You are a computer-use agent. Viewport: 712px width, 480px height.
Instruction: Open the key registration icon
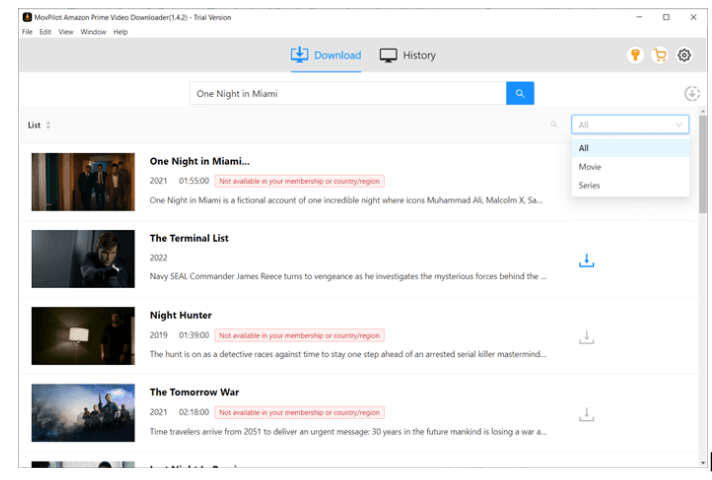coord(634,56)
